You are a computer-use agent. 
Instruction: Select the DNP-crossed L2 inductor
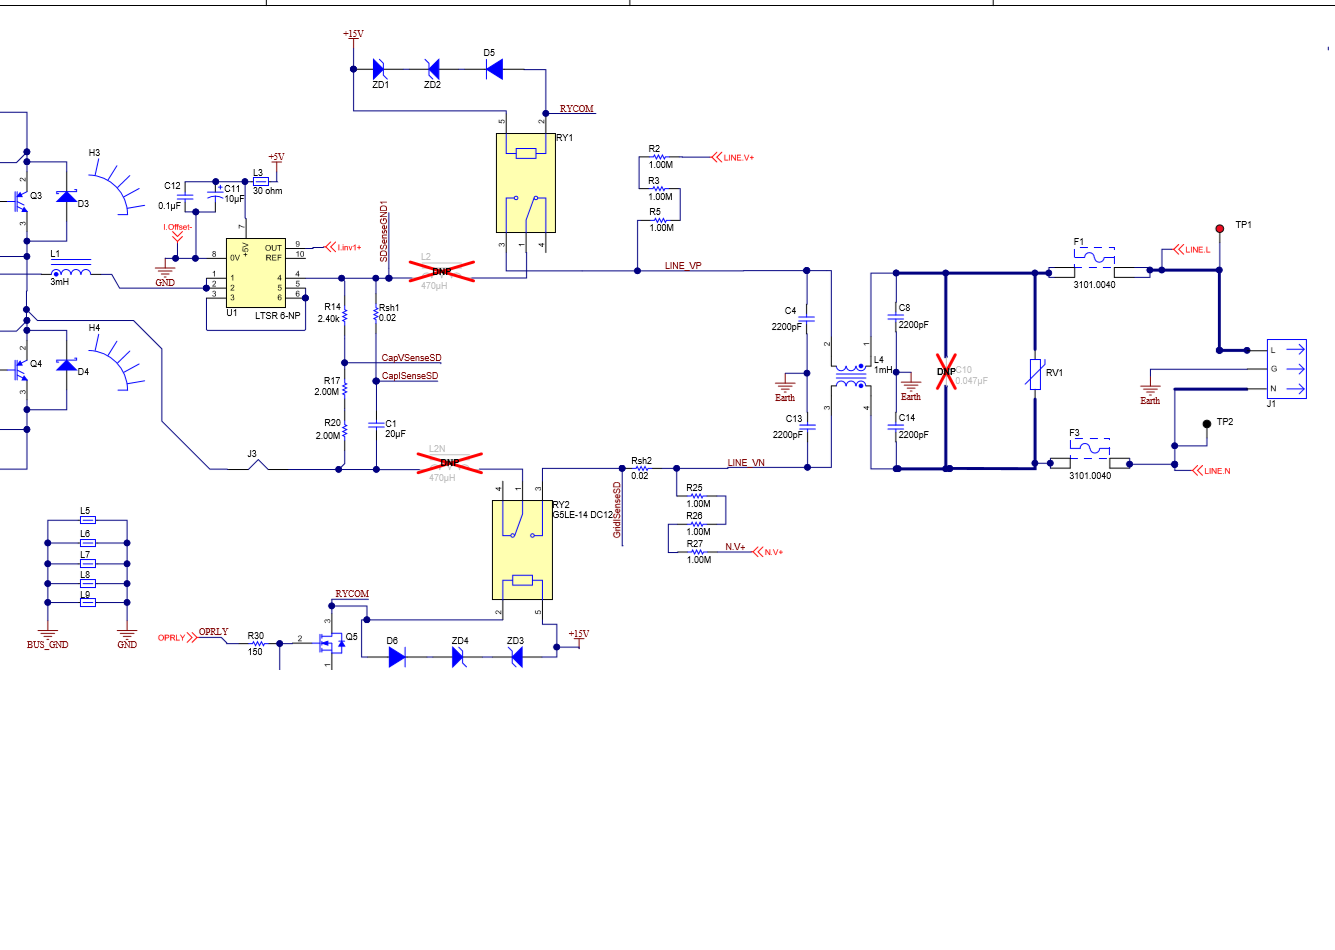point(442,271)
